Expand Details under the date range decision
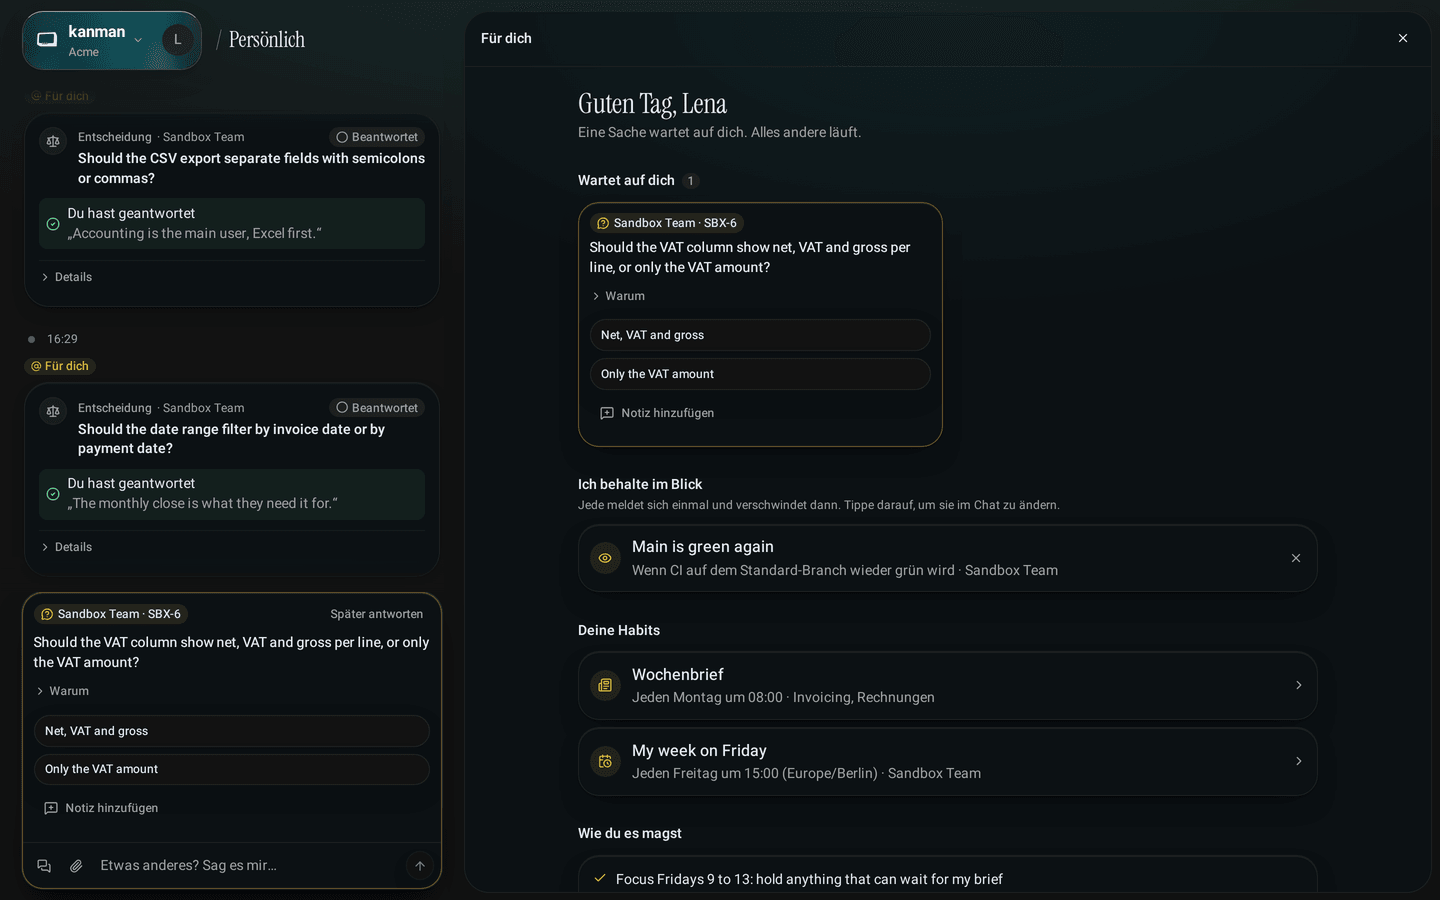Screen dimensions: 1440x900 pos(67,547)
